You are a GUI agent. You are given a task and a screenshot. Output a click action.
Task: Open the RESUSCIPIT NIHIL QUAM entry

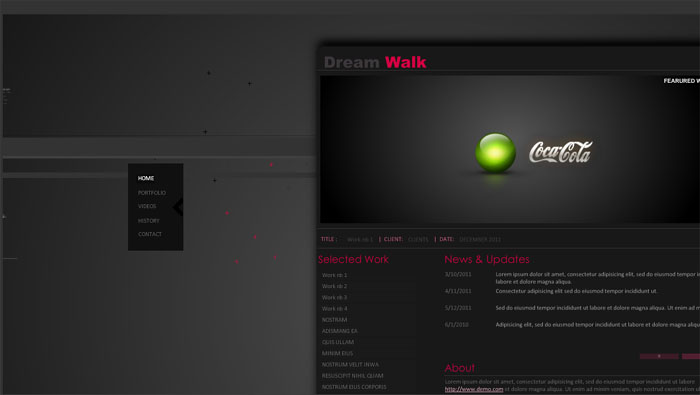(x=353, y=375)
